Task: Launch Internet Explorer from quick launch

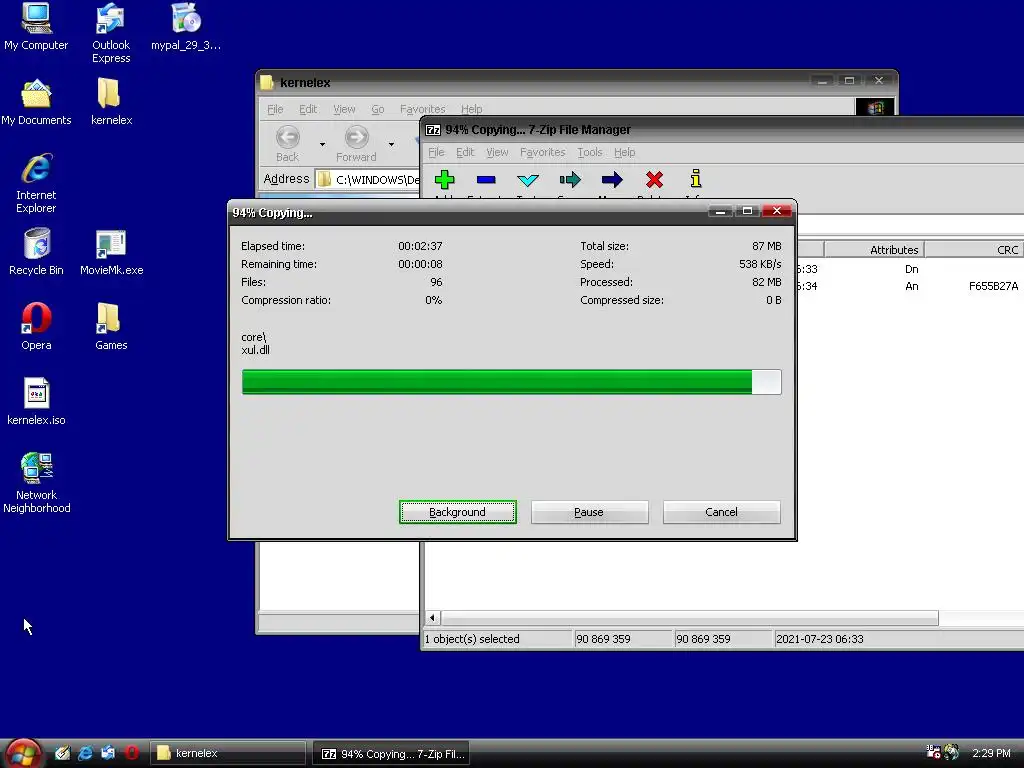Action: [x=86, y=753]
